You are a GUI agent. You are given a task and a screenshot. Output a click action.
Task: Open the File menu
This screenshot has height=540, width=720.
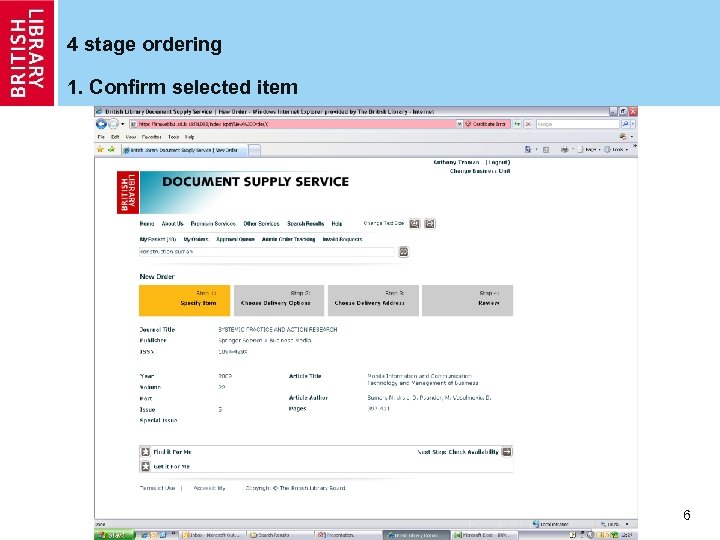[101, 137]
